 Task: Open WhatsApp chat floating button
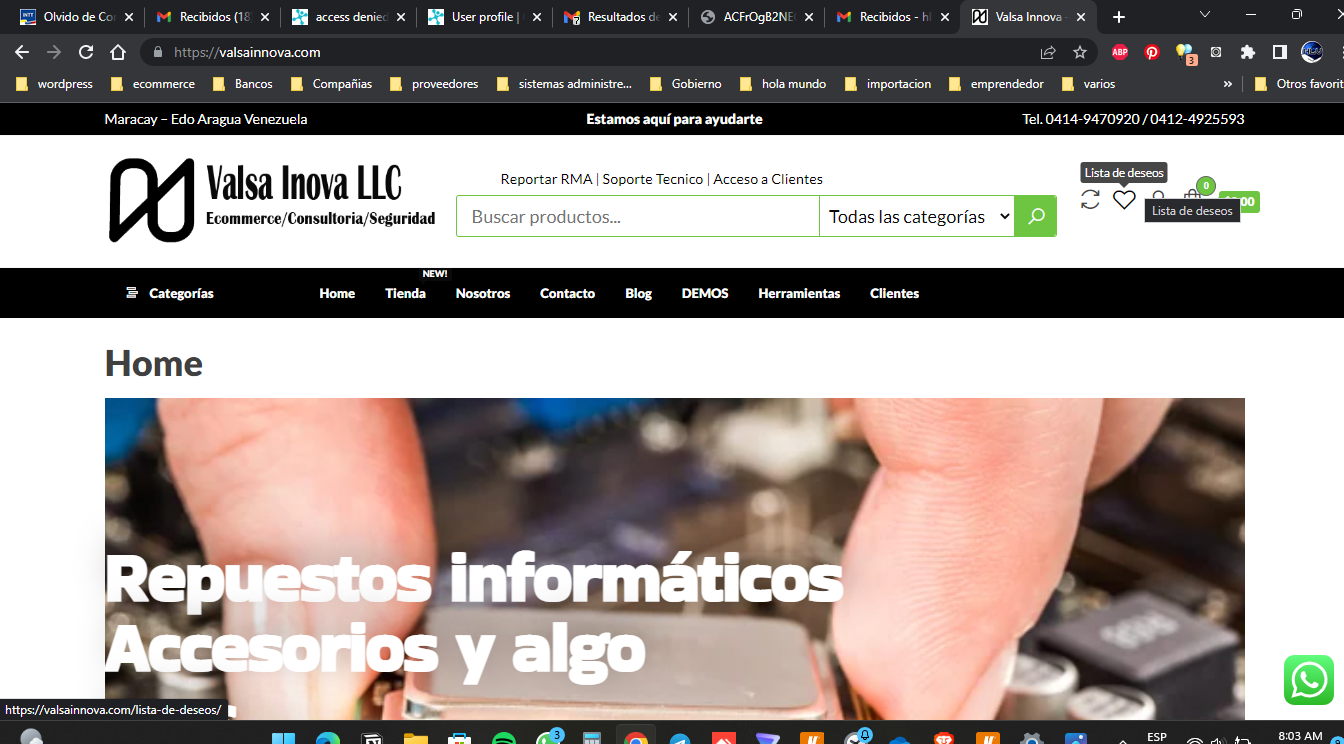(1308, 680)
